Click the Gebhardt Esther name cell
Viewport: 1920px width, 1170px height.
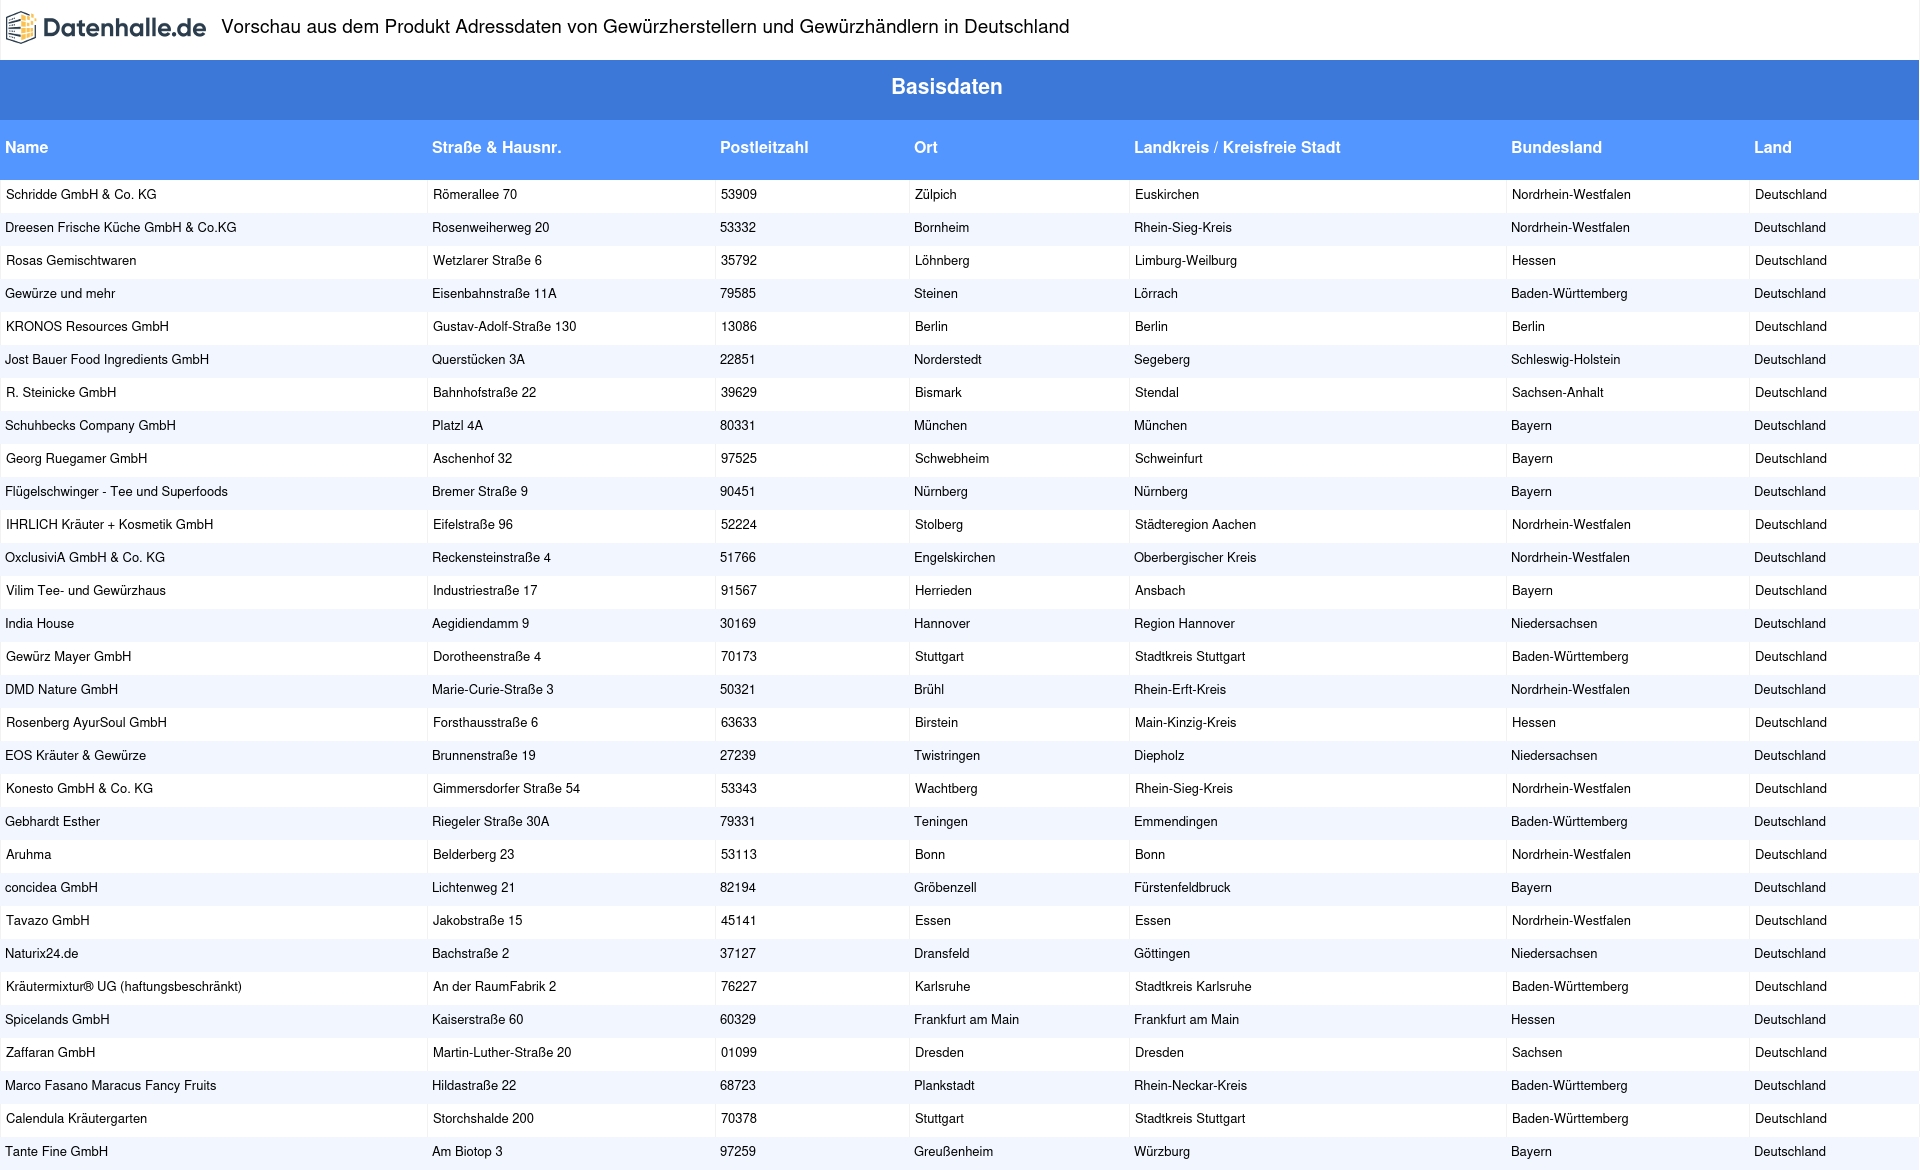pyautogui.click(x=52, y=822)
